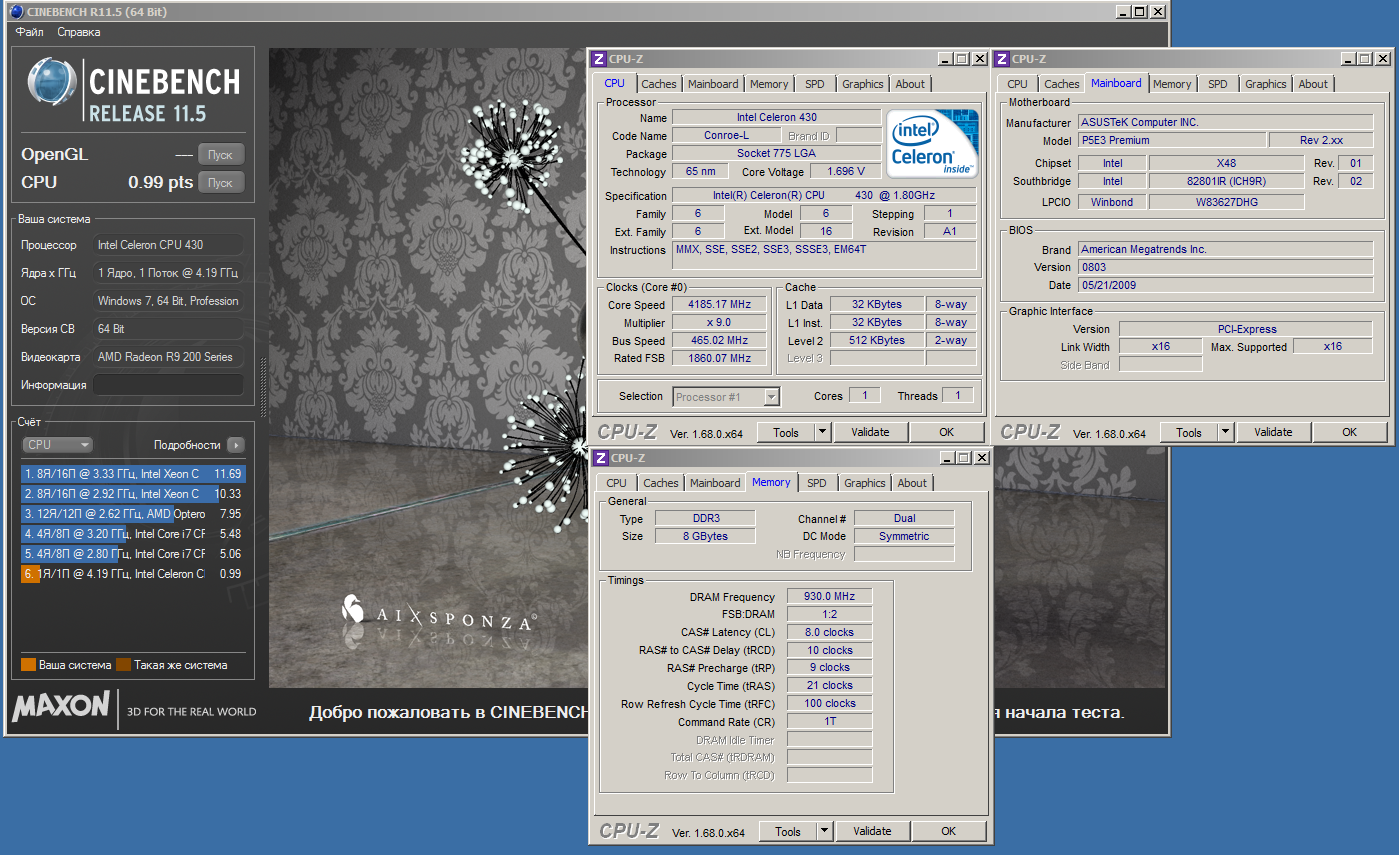Open Tools dropdown arrow in CPU-Z Mainboard window
The height and width of the screenshot is (855, 1399).
(1226, 432)
